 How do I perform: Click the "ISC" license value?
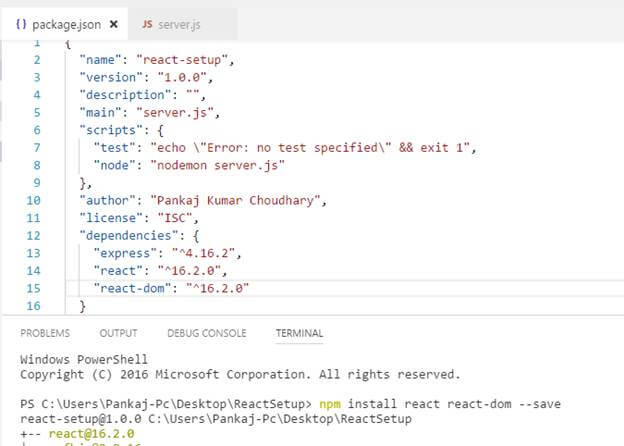click(x=175, y=218)
